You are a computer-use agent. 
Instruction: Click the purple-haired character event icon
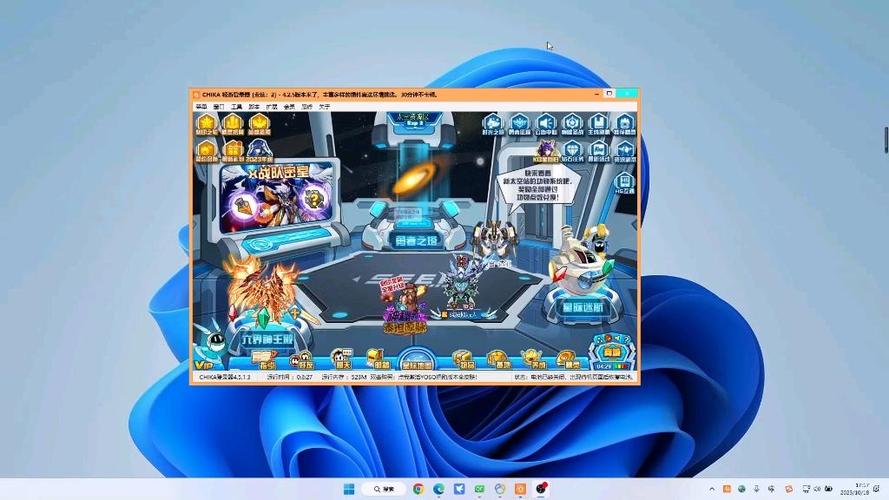546,151
